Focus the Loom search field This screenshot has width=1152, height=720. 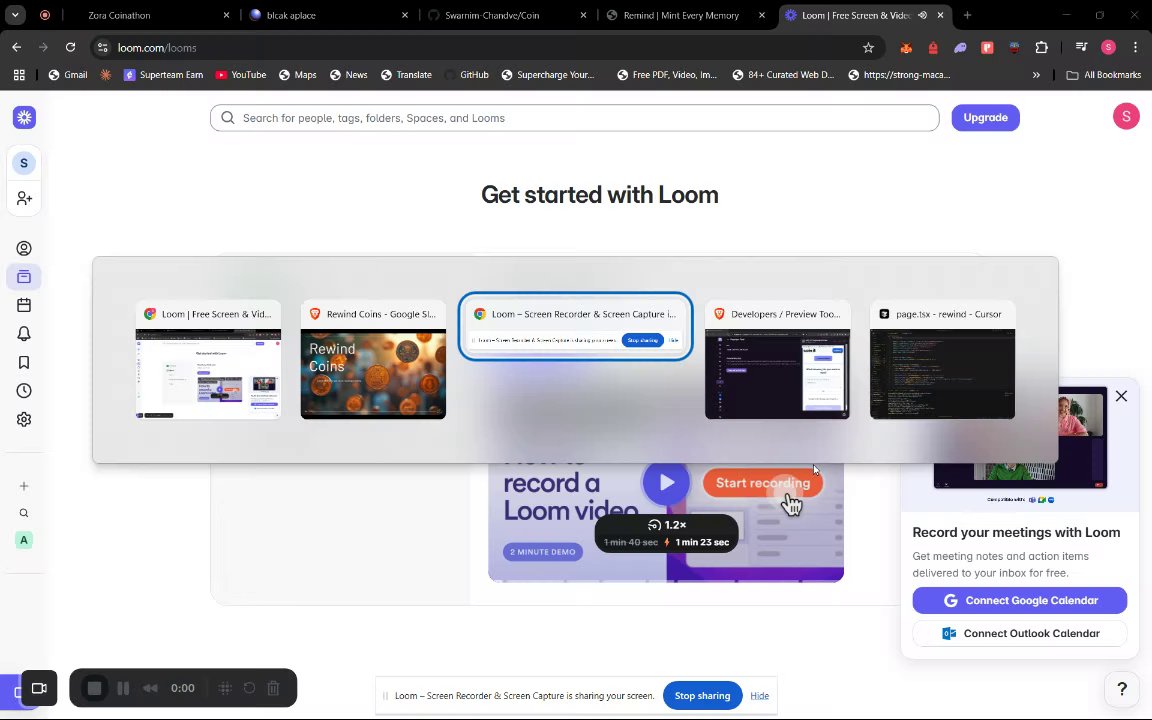(575, 118)
